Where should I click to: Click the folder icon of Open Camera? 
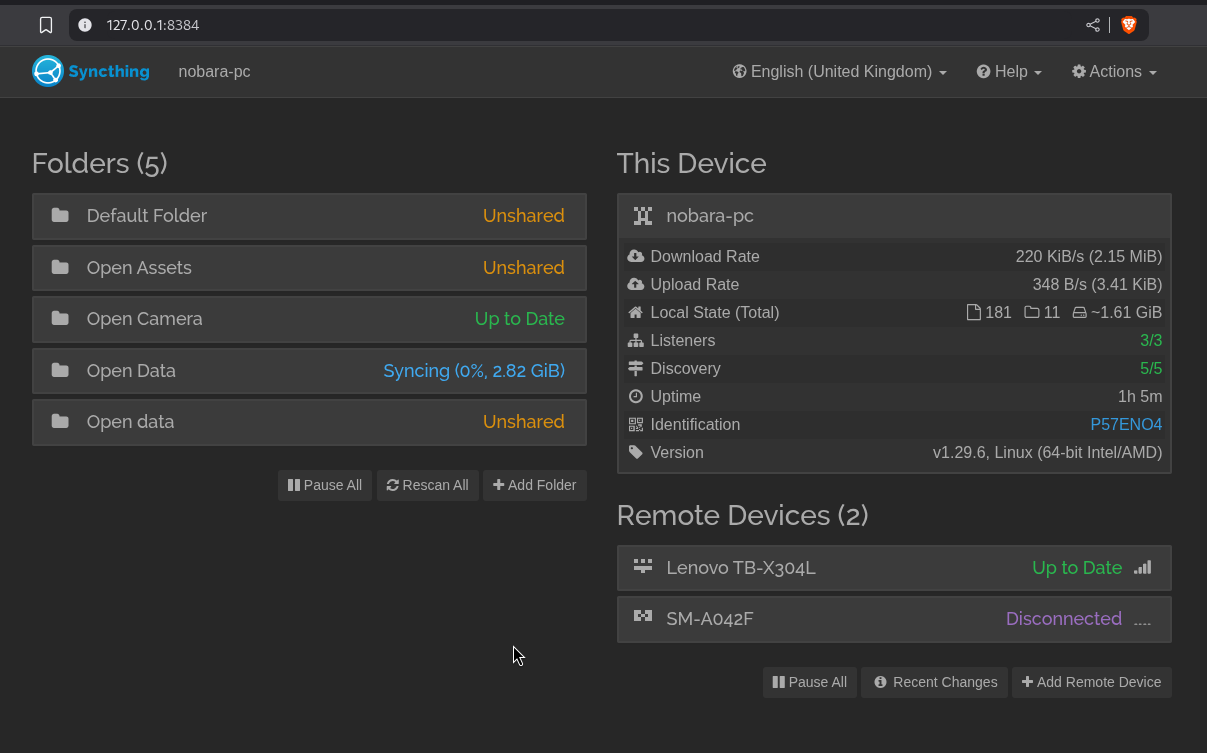(x=60, y=318)
